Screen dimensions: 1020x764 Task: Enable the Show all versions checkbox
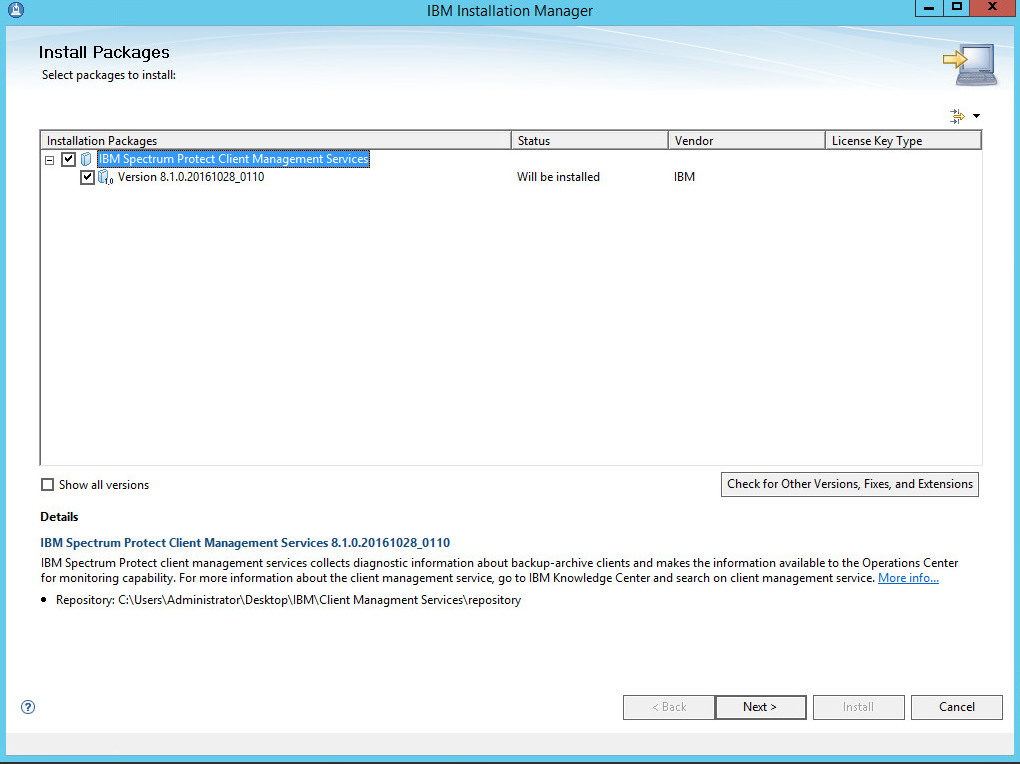tap(47, 485)
